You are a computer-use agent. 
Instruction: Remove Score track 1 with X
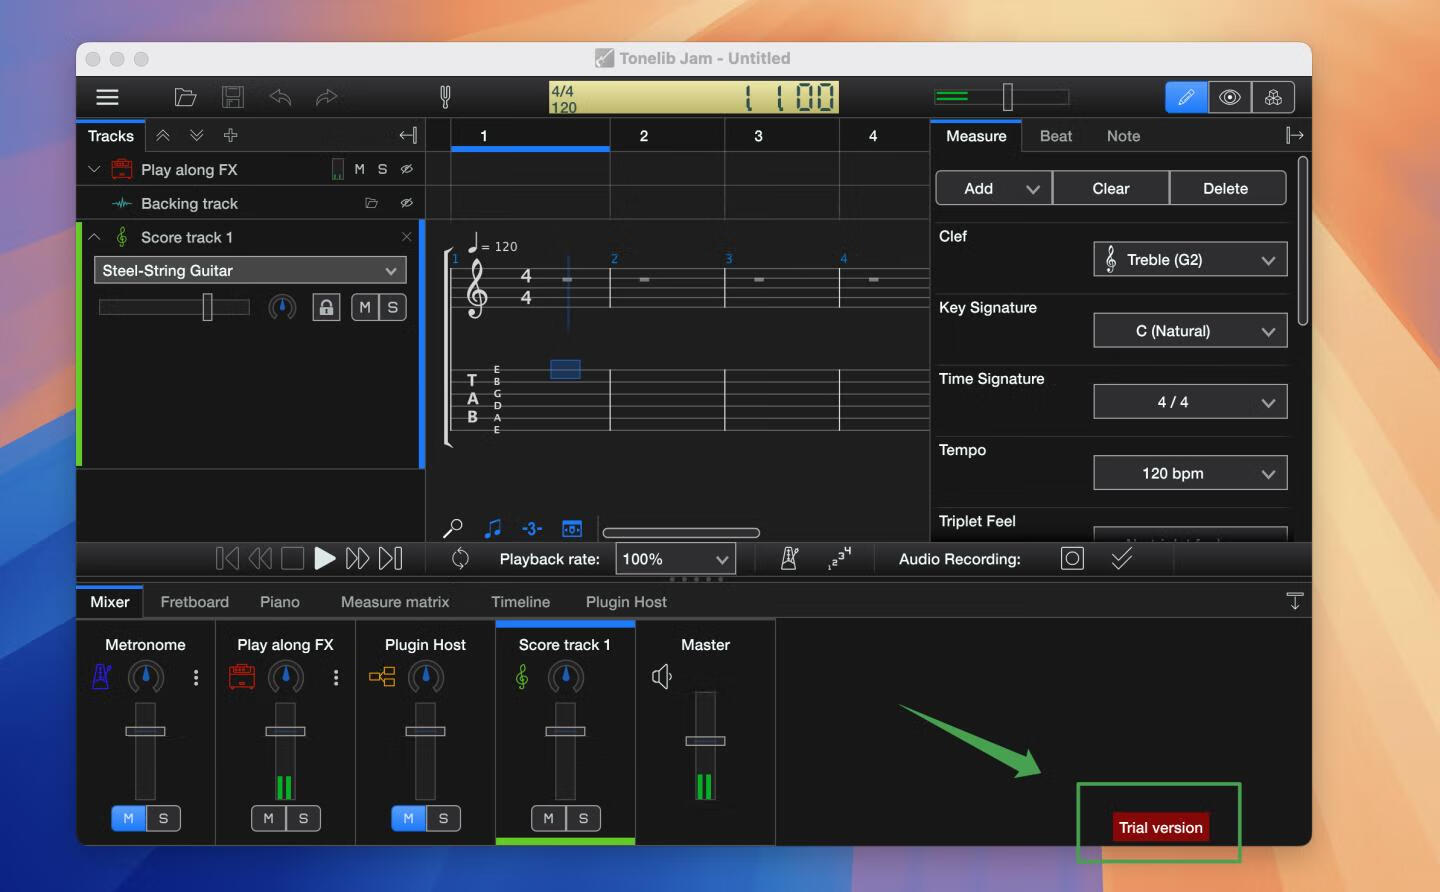tap(406, 237)
